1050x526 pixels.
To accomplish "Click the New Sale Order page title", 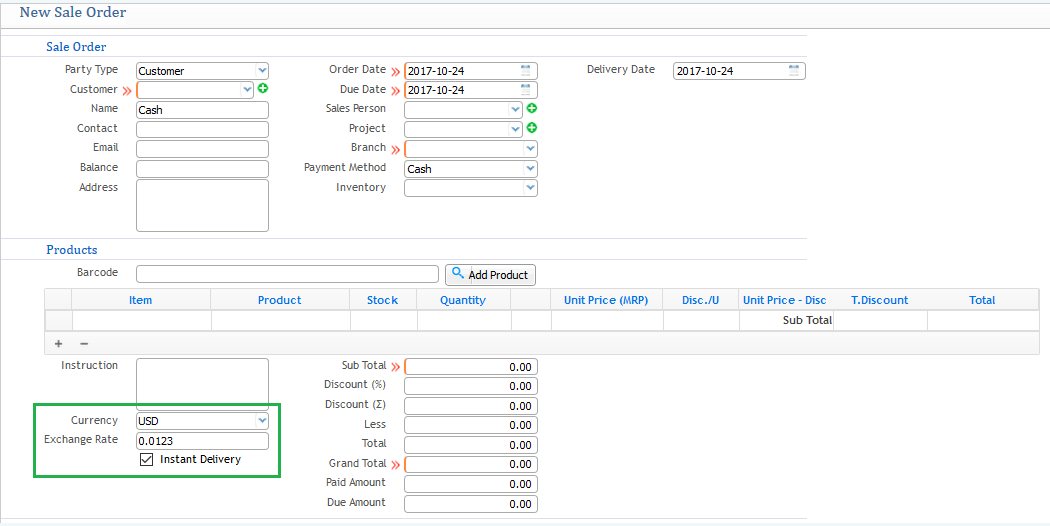I will tap(73, 12).
